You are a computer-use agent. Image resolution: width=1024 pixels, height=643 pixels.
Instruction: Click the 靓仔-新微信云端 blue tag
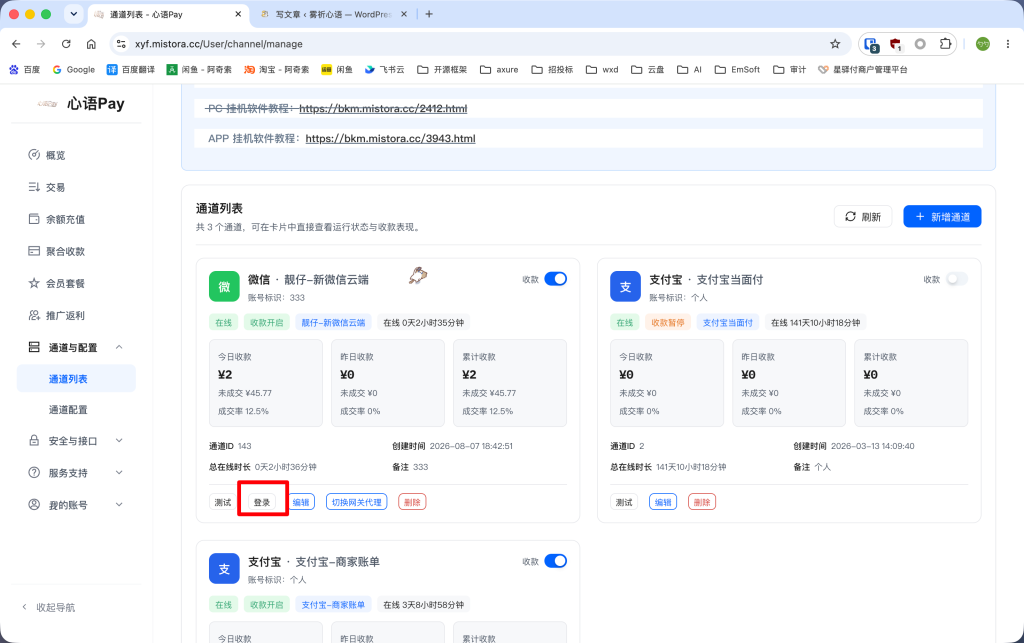click(x=333, y=322)
